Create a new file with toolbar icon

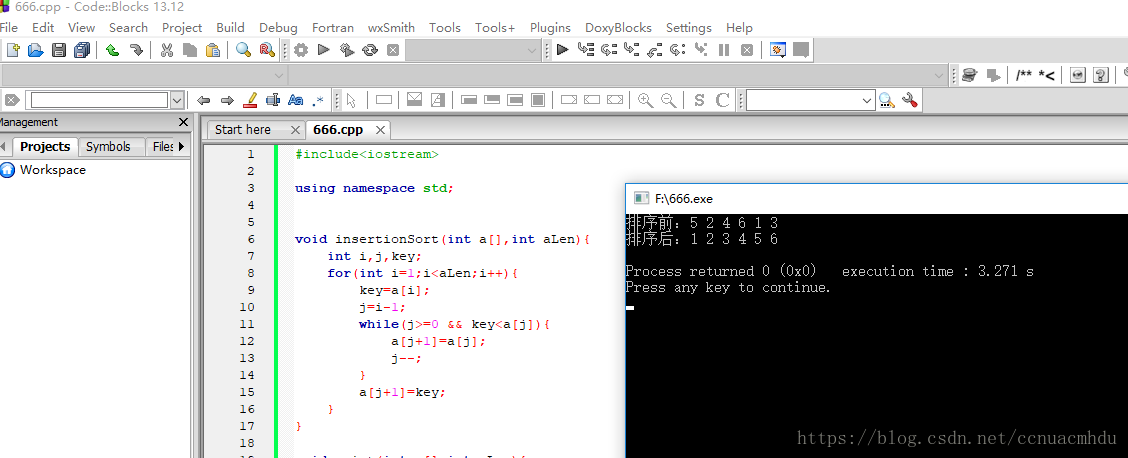(x=13, y=50)
